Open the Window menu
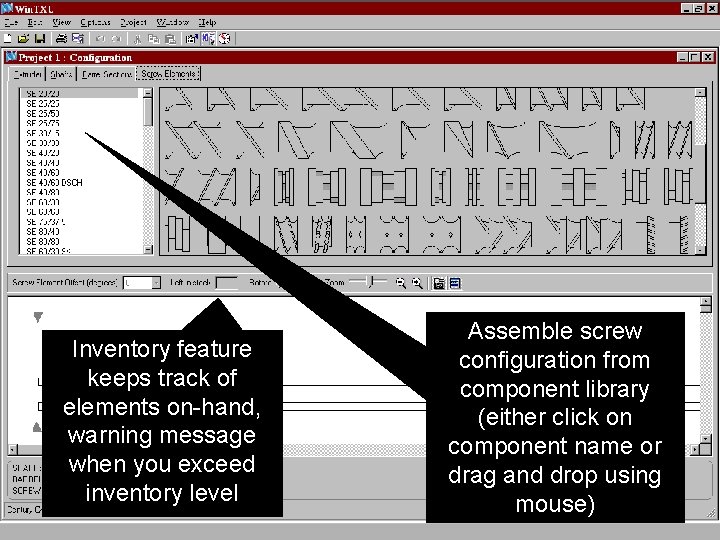 tap(173, 22)
